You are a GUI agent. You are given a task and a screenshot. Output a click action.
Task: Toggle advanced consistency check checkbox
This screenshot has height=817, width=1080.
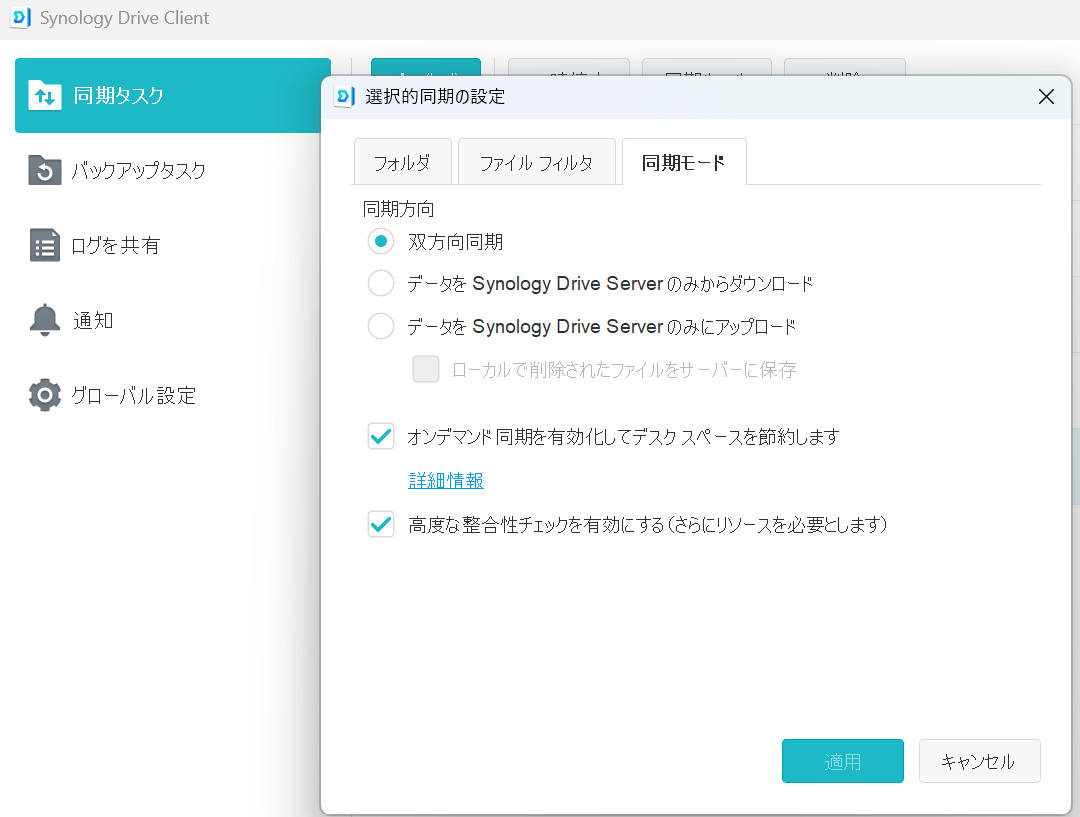(381, 525)
